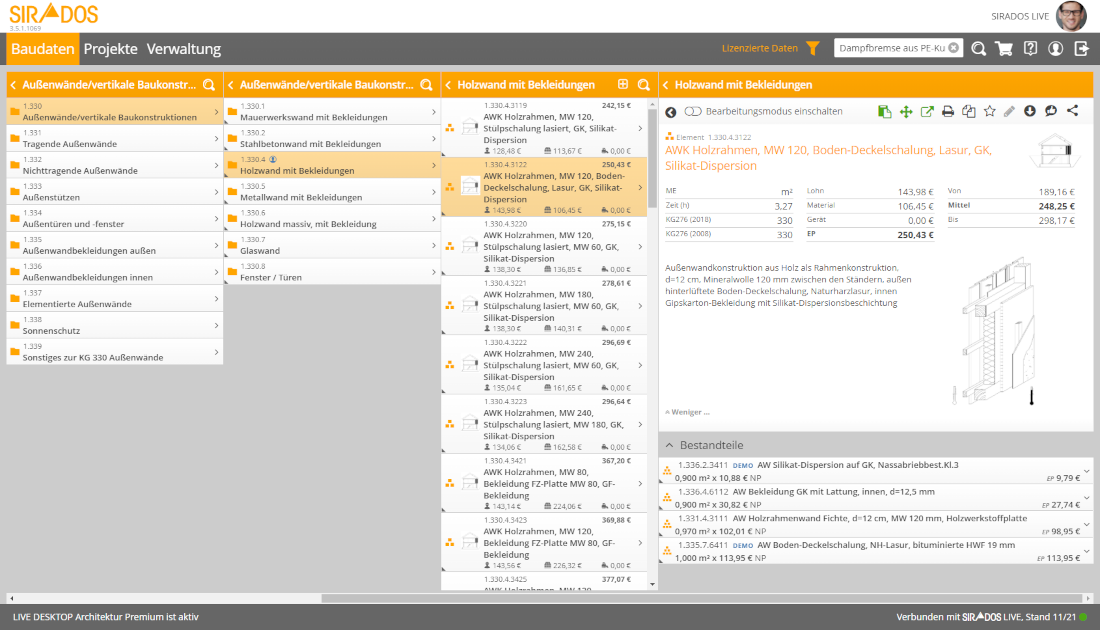Toggle Bearbeitungsmodus einschalten switch

[x=693, y=112]
